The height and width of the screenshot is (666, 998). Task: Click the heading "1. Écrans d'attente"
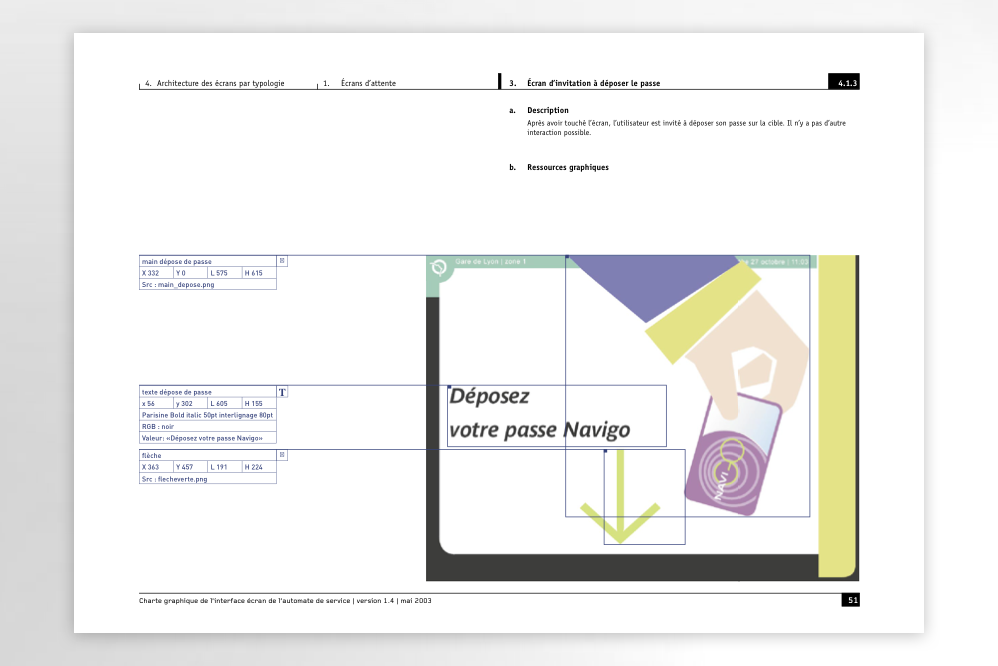coord(360,83)
